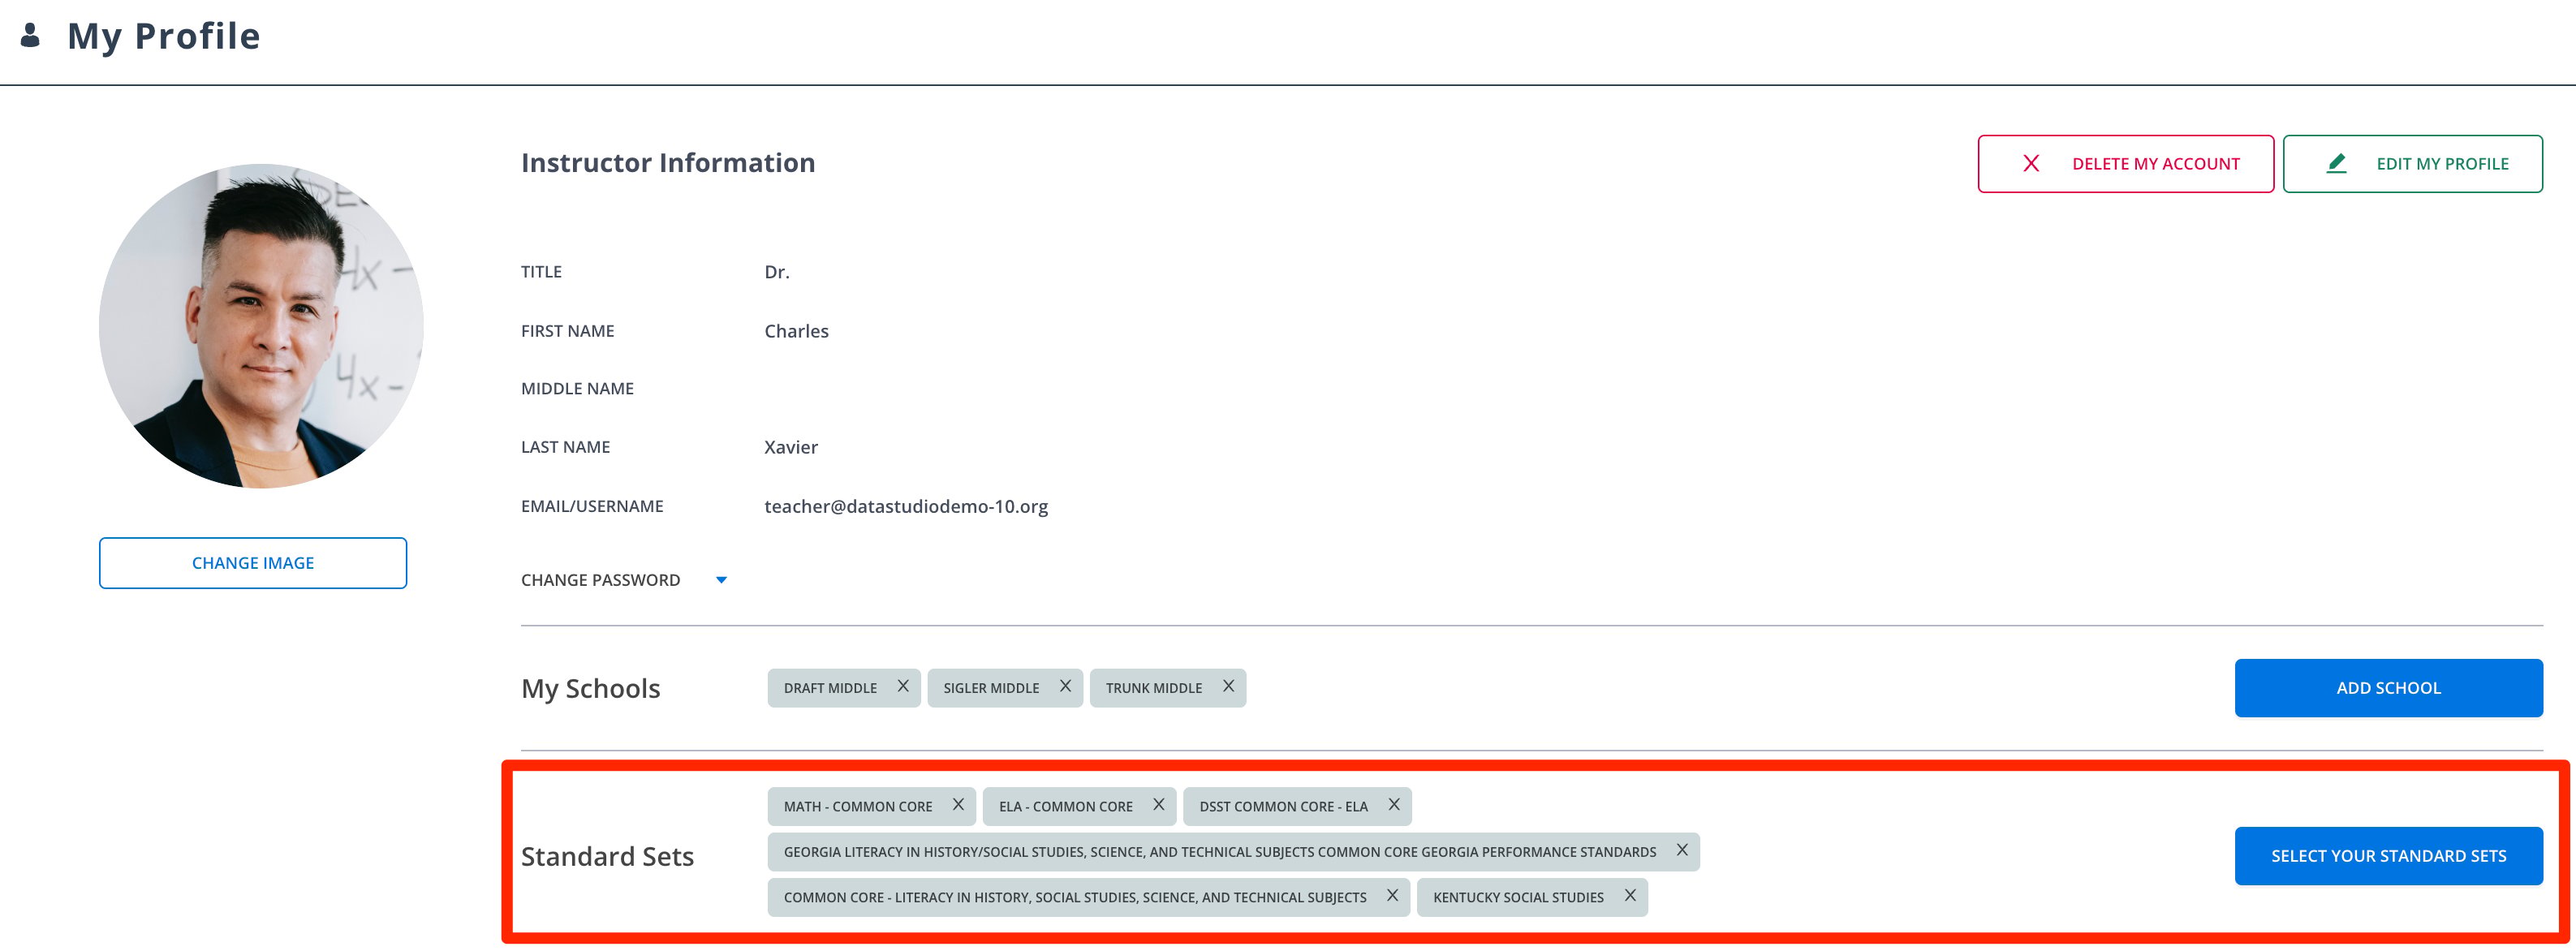Click the green pencil icon on Edit My Profile

point(2336,164)
